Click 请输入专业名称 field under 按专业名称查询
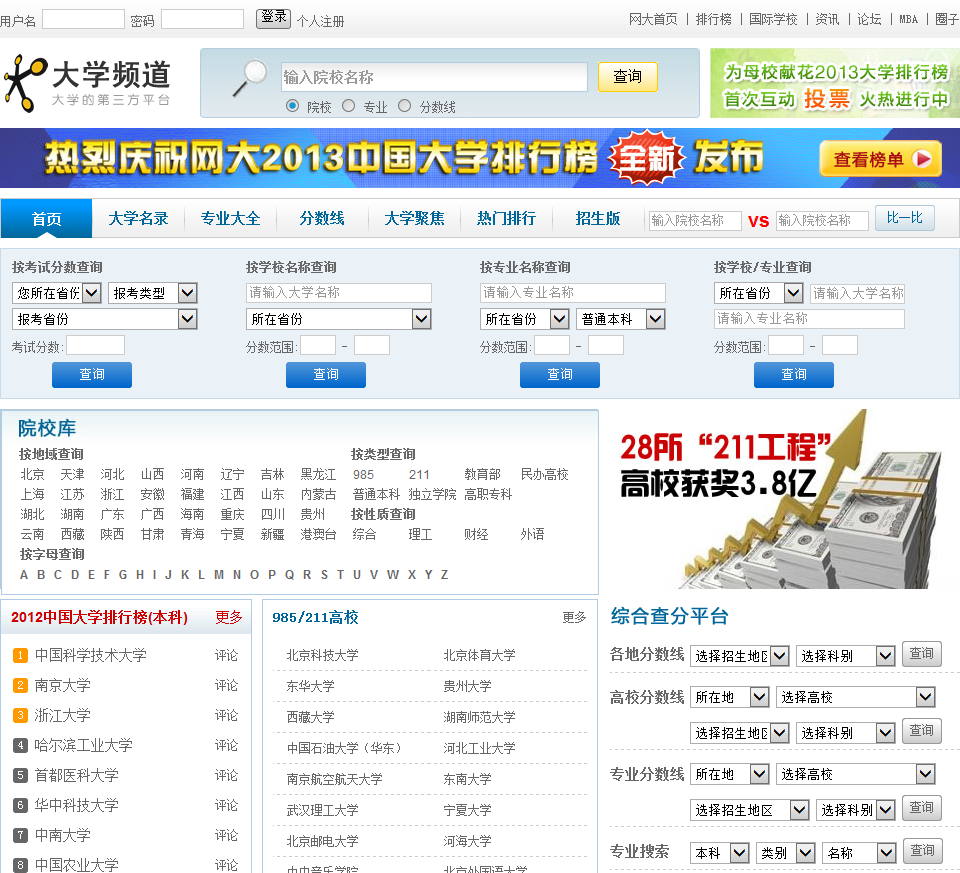 [x=572, y=293]
